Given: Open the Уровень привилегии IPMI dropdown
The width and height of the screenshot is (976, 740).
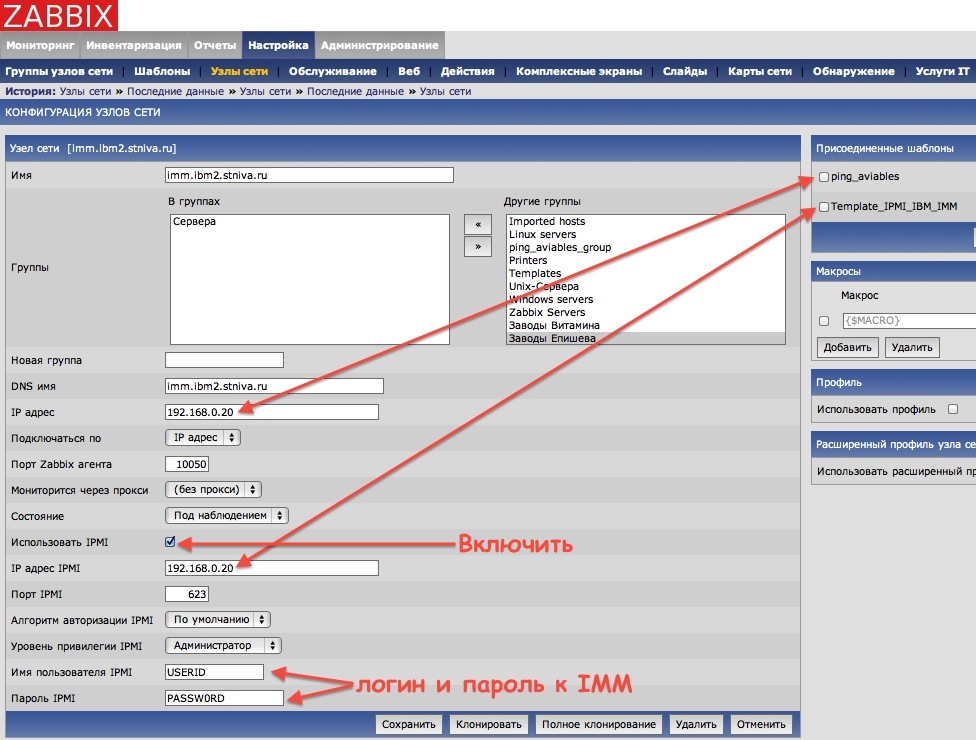Looking at the screenshot, I should pyautogui.click(x=223, y=646).
